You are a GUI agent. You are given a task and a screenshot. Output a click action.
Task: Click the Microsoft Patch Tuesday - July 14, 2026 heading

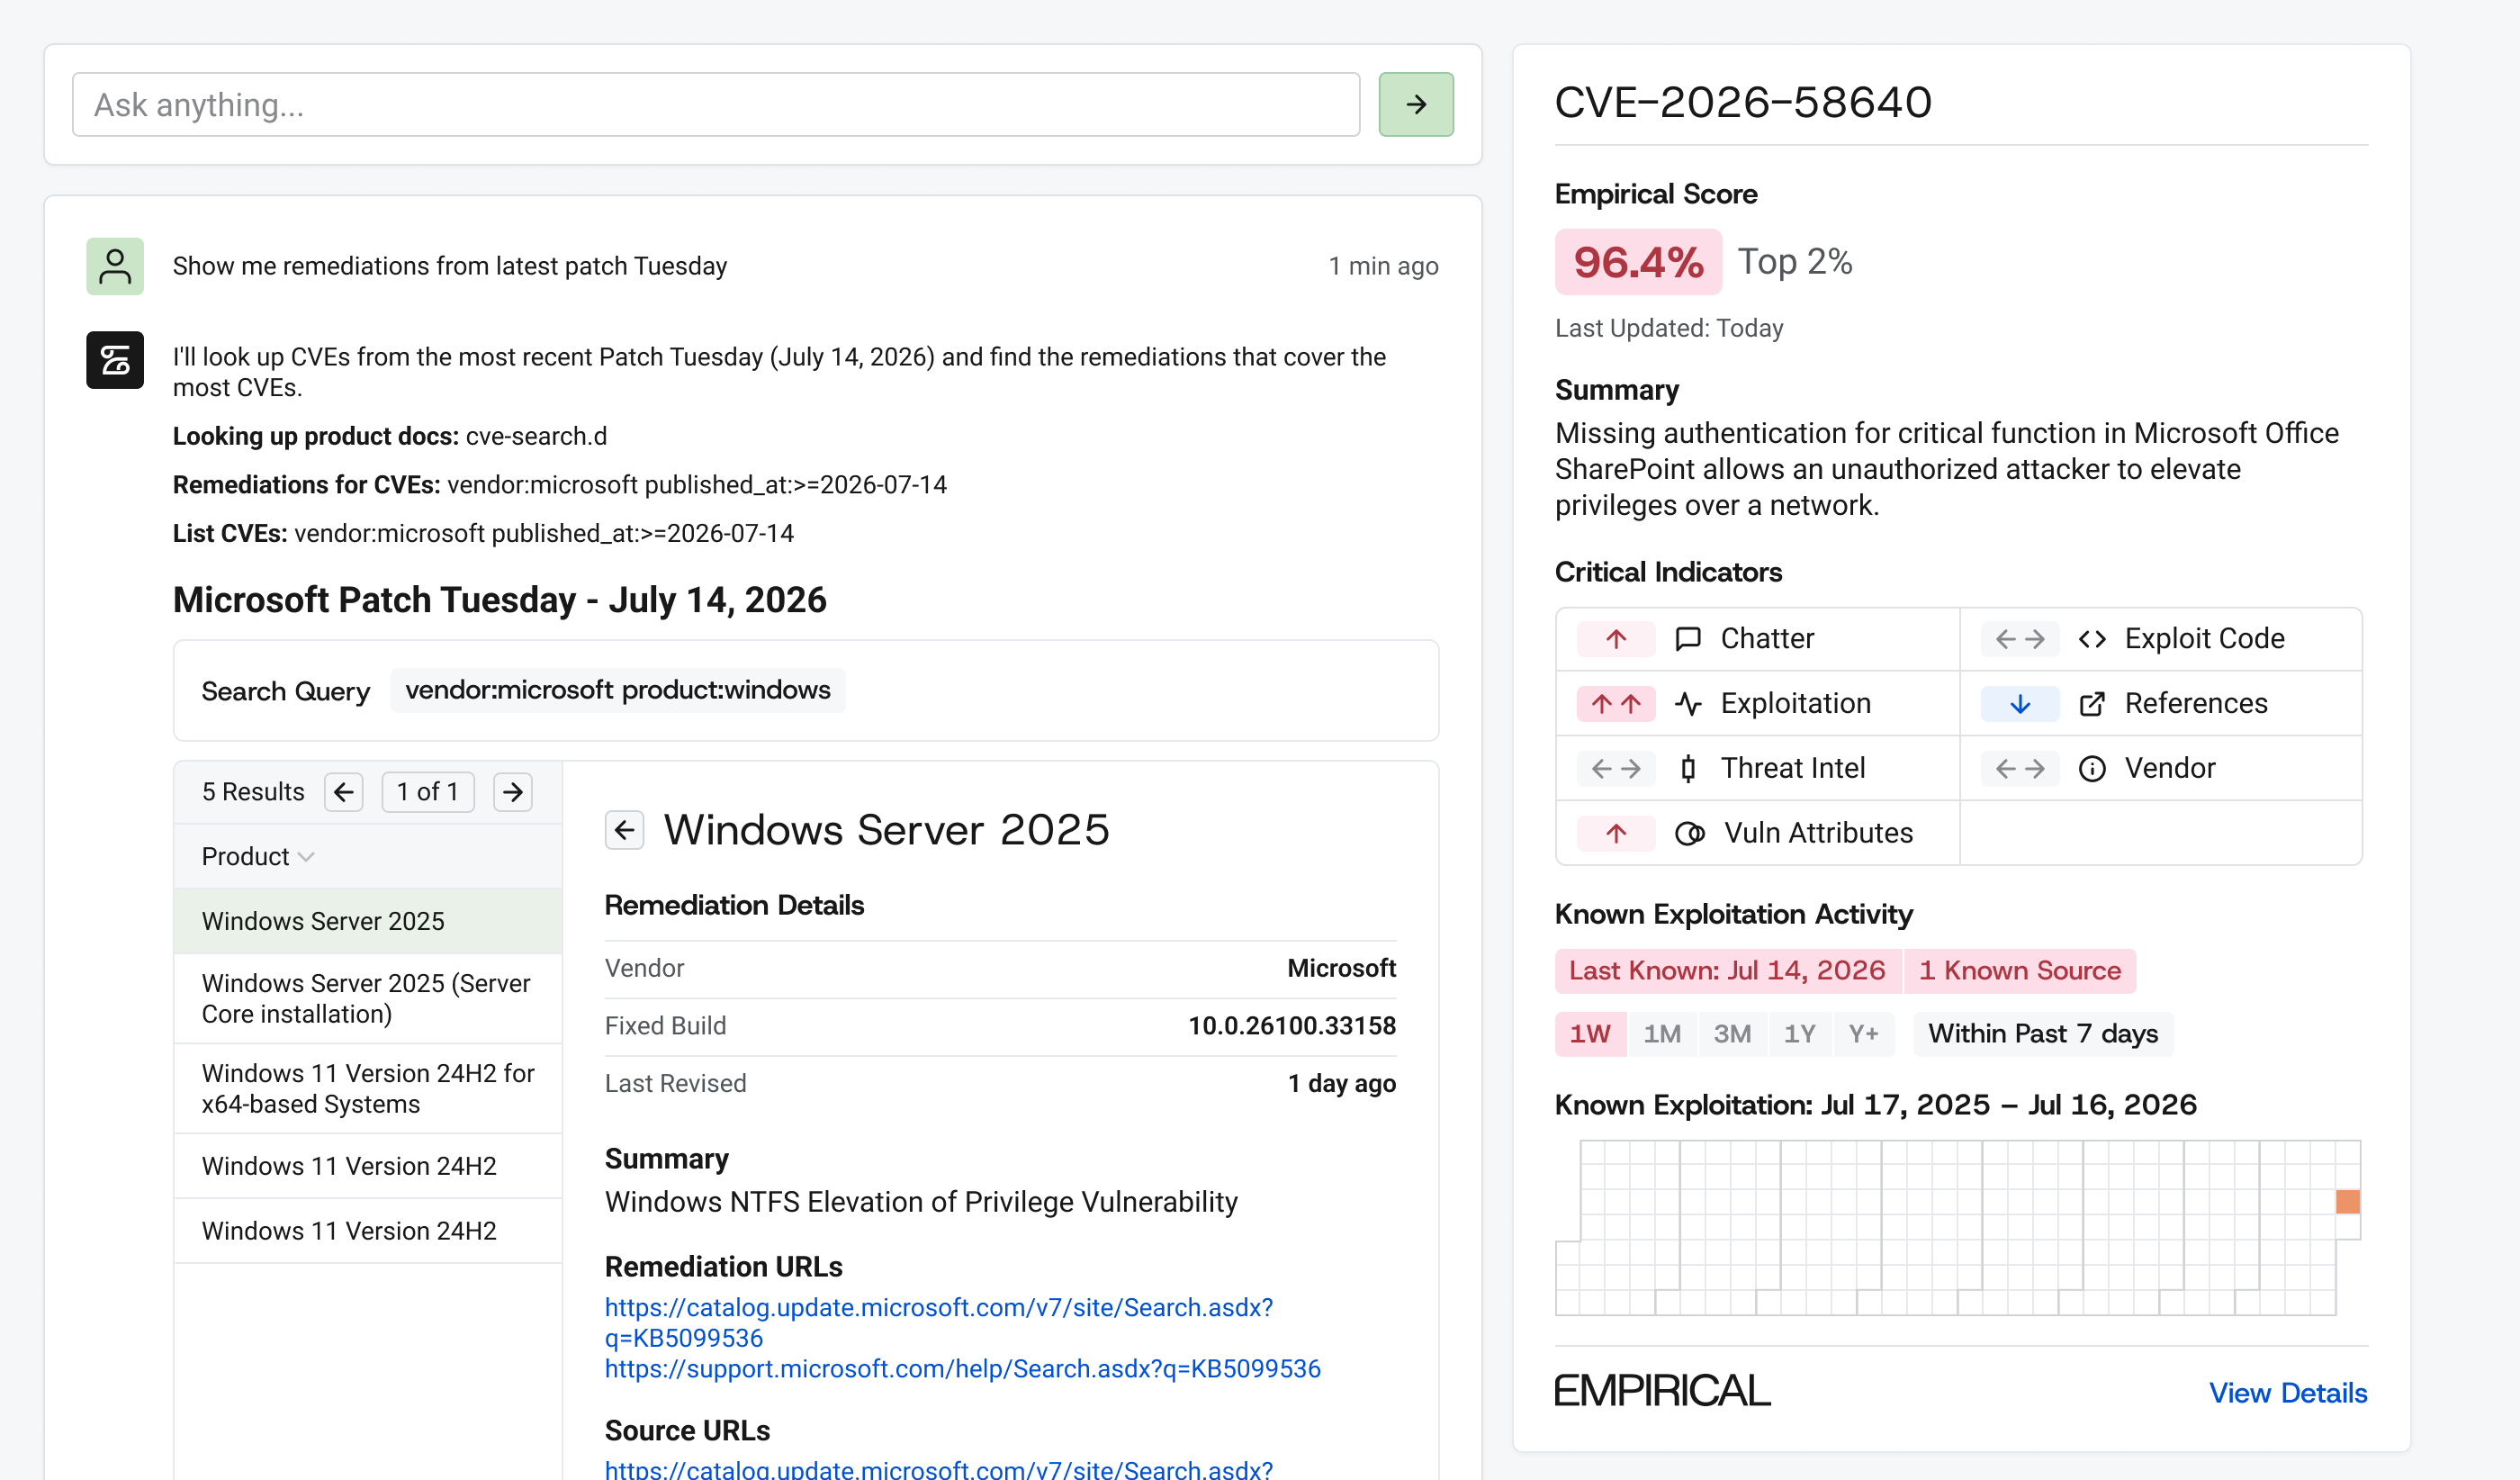coord(500,600)
